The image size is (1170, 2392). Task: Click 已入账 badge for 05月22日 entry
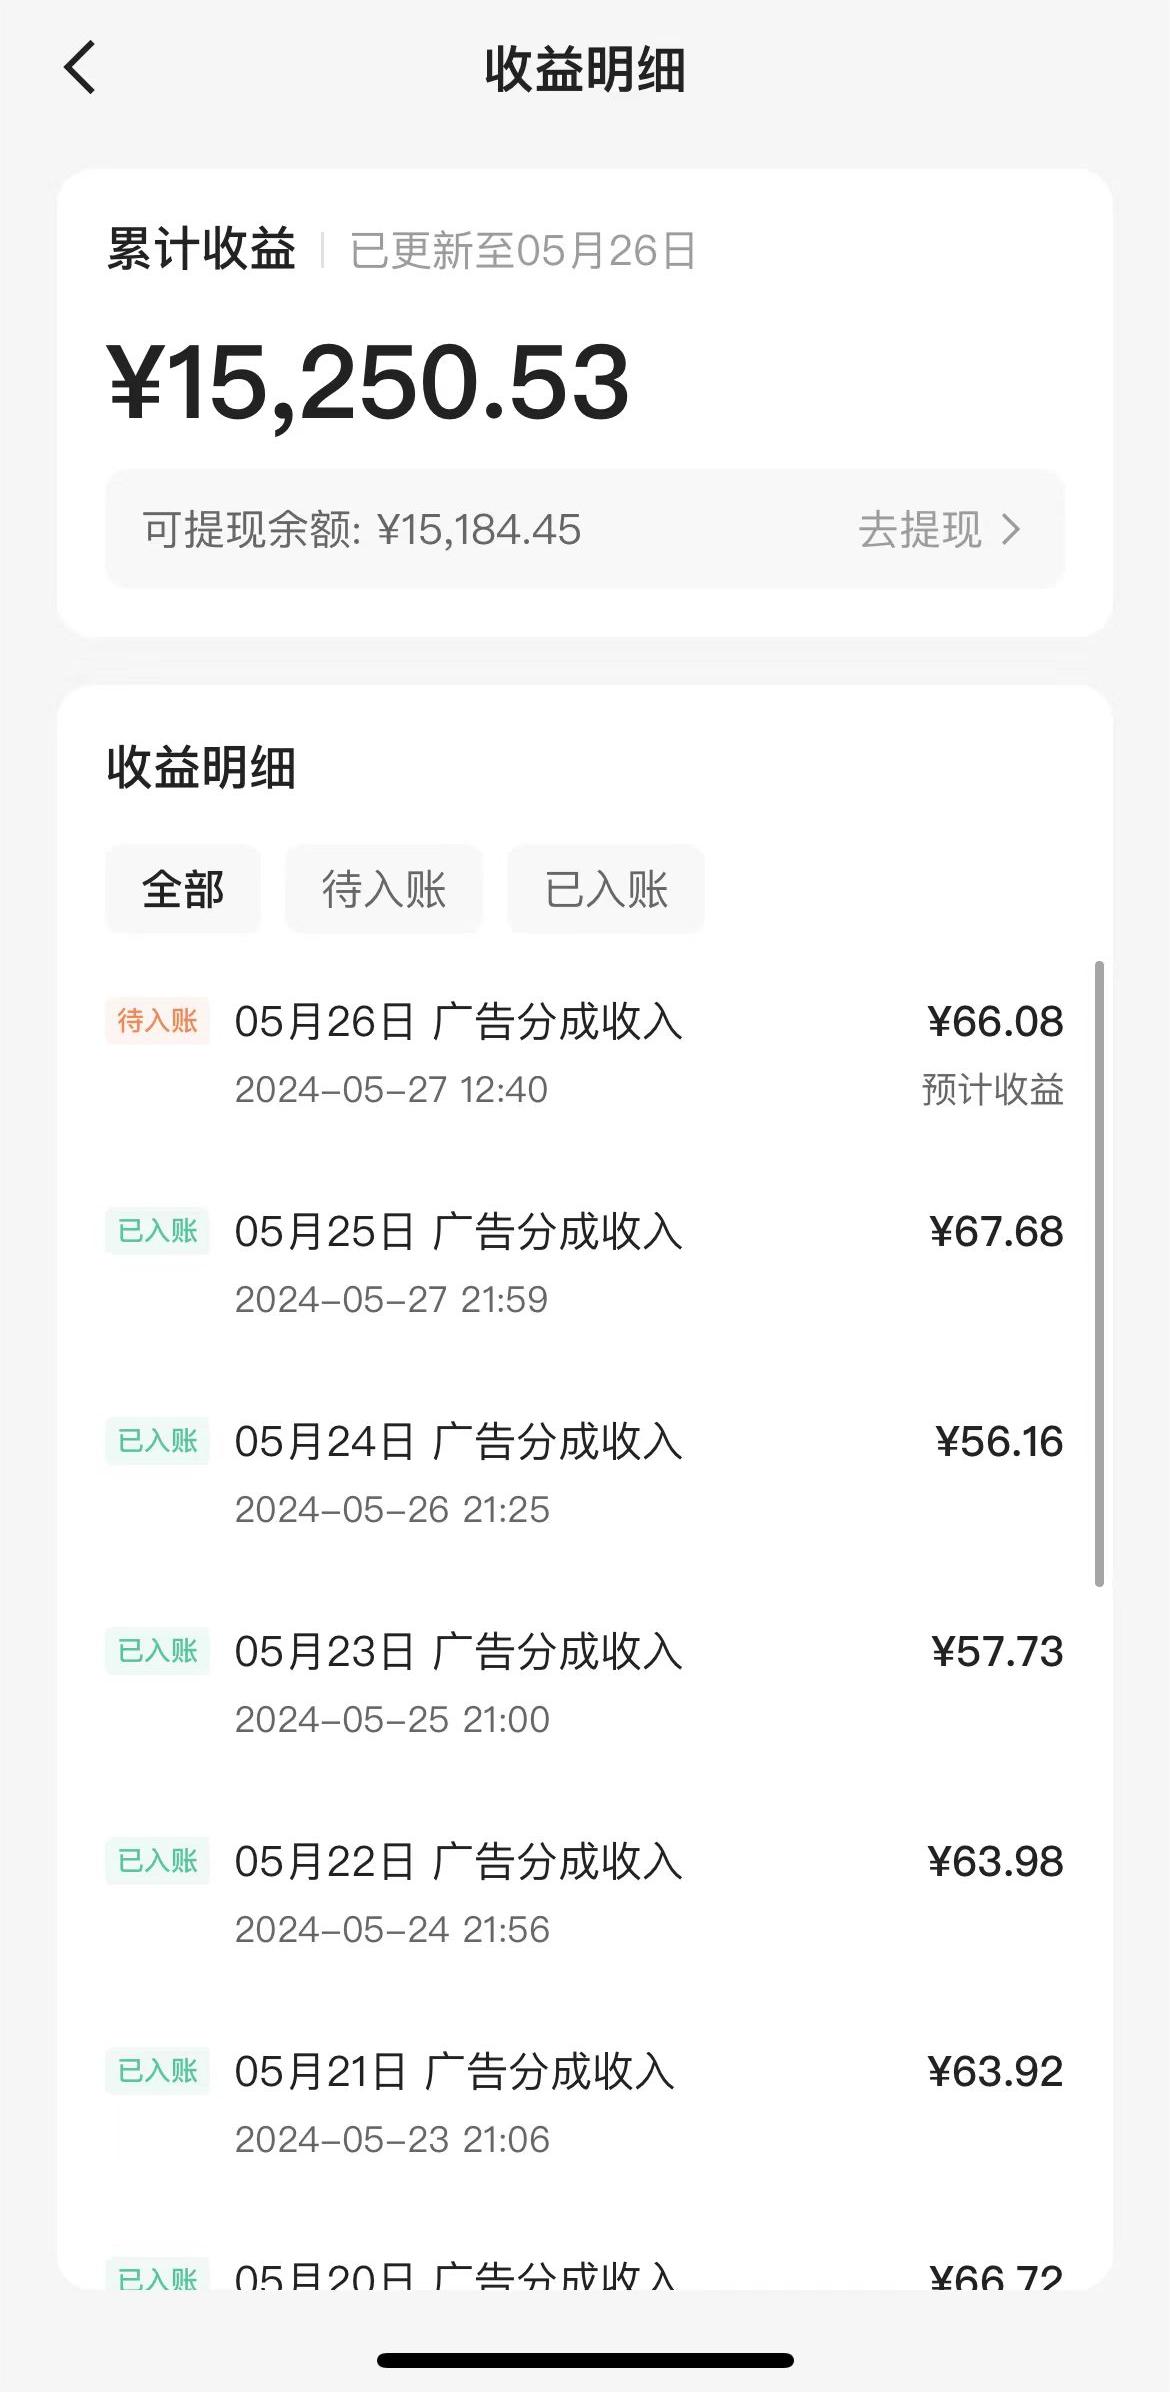point(157,1861)
